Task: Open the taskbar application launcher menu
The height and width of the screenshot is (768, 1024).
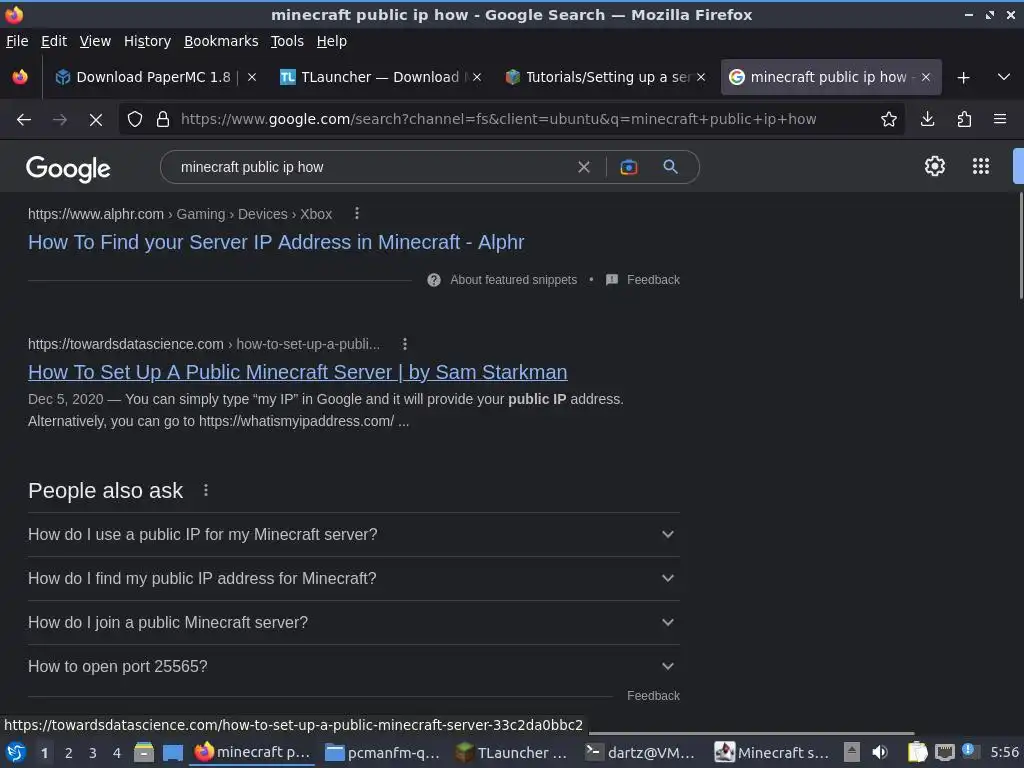Action: pos(16,752)
